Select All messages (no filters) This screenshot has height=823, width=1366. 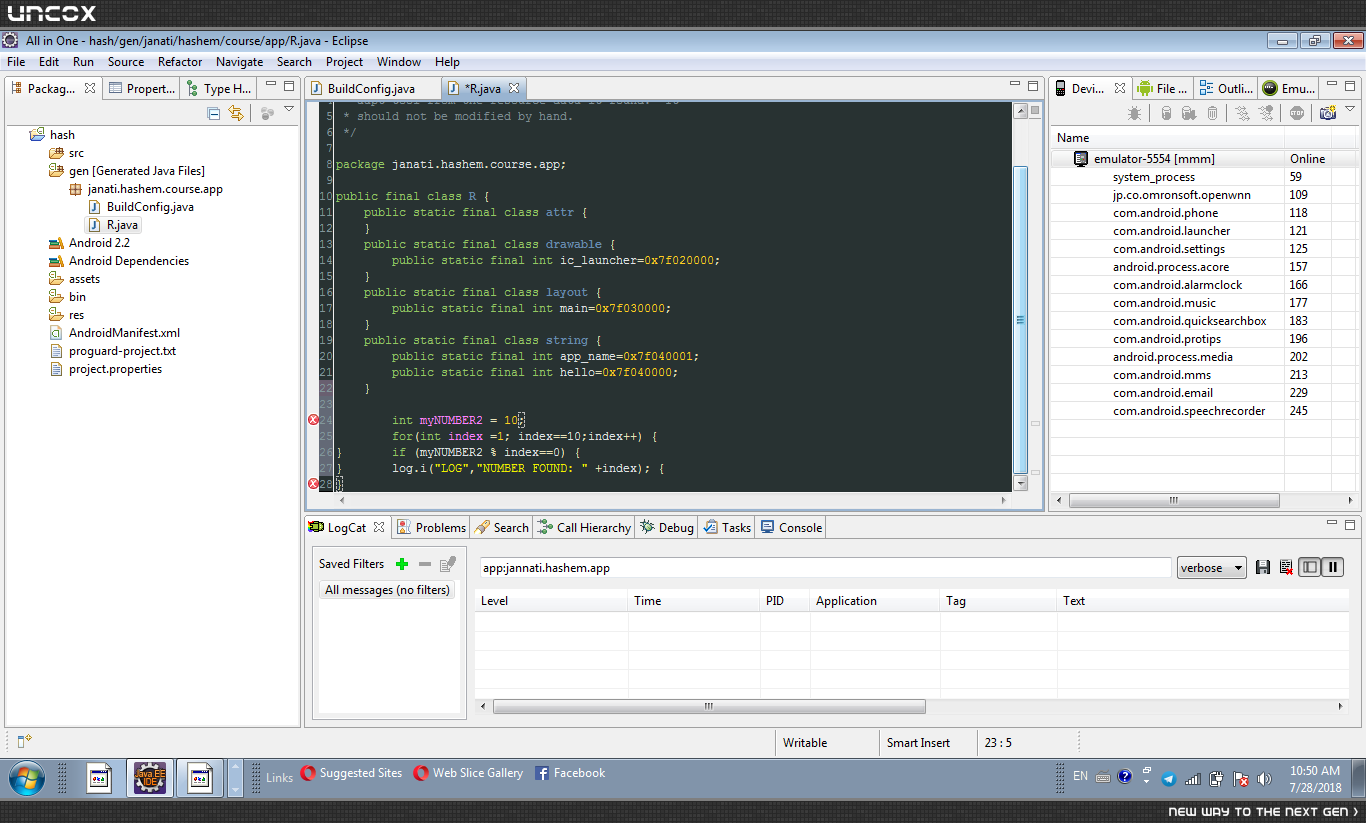[388, 590]
